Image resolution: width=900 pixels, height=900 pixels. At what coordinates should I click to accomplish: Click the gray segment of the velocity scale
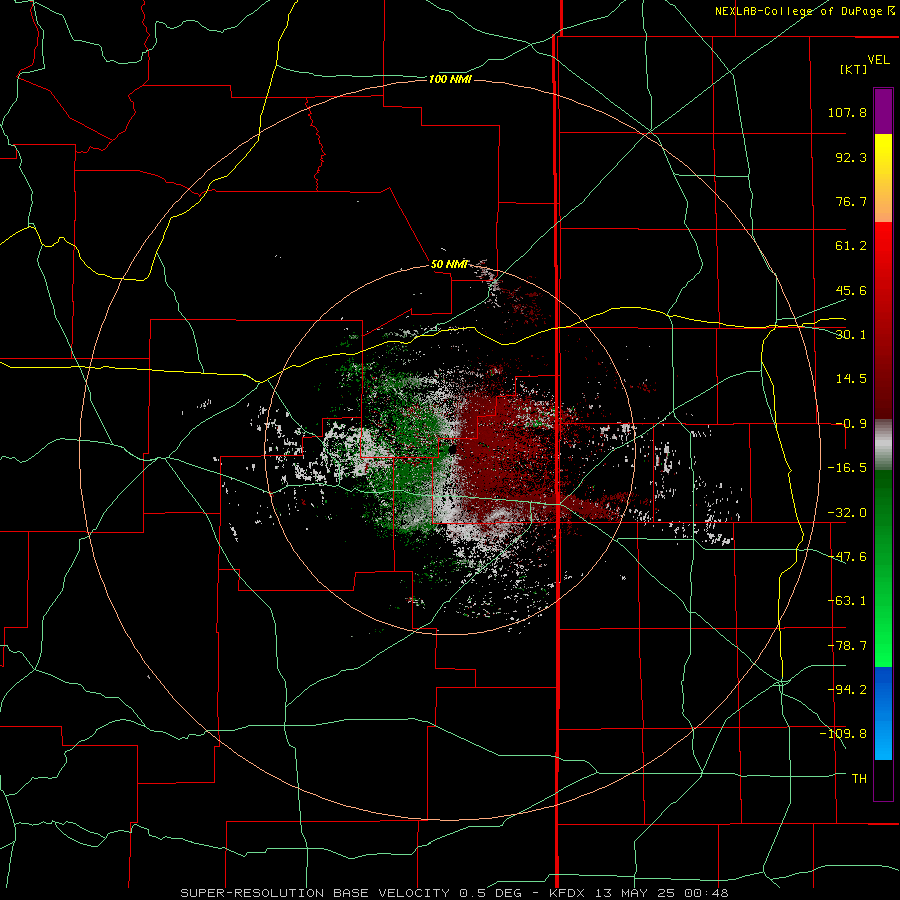click(x=883, y=444)
